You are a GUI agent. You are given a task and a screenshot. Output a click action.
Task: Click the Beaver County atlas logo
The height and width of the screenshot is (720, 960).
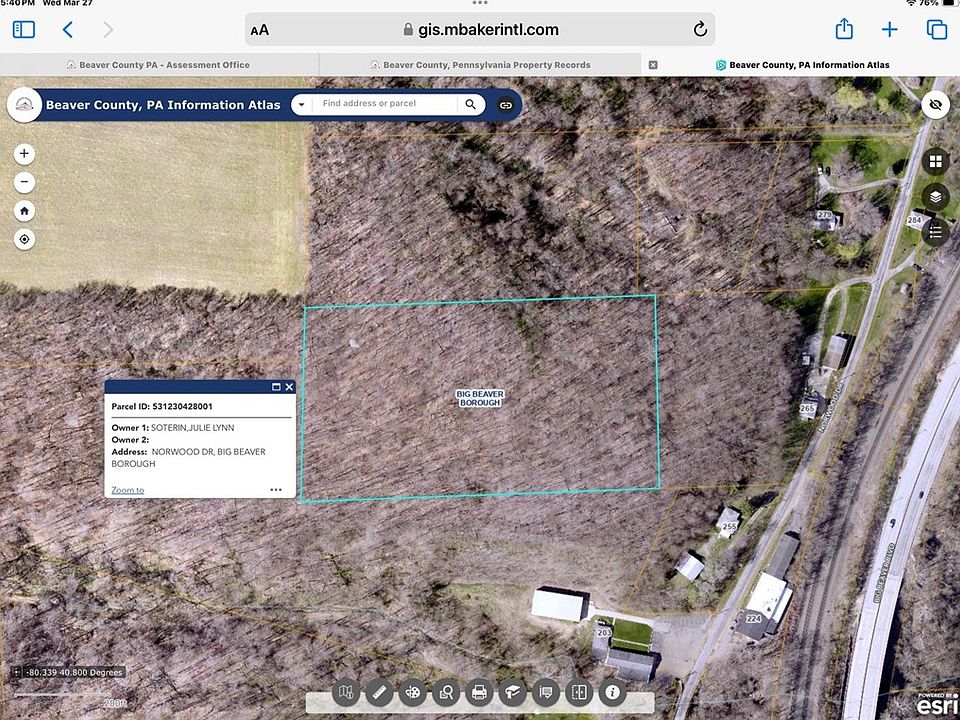coord(24,105)
